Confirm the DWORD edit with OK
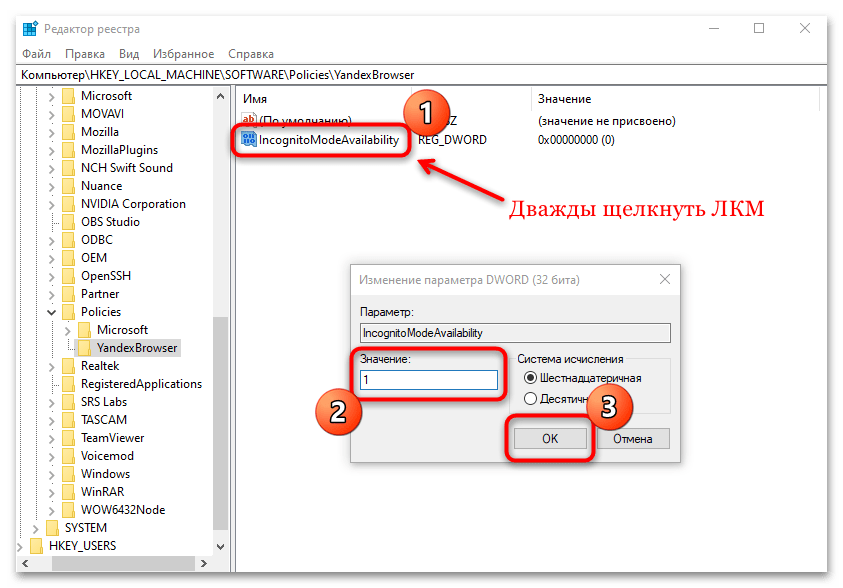 550,439
